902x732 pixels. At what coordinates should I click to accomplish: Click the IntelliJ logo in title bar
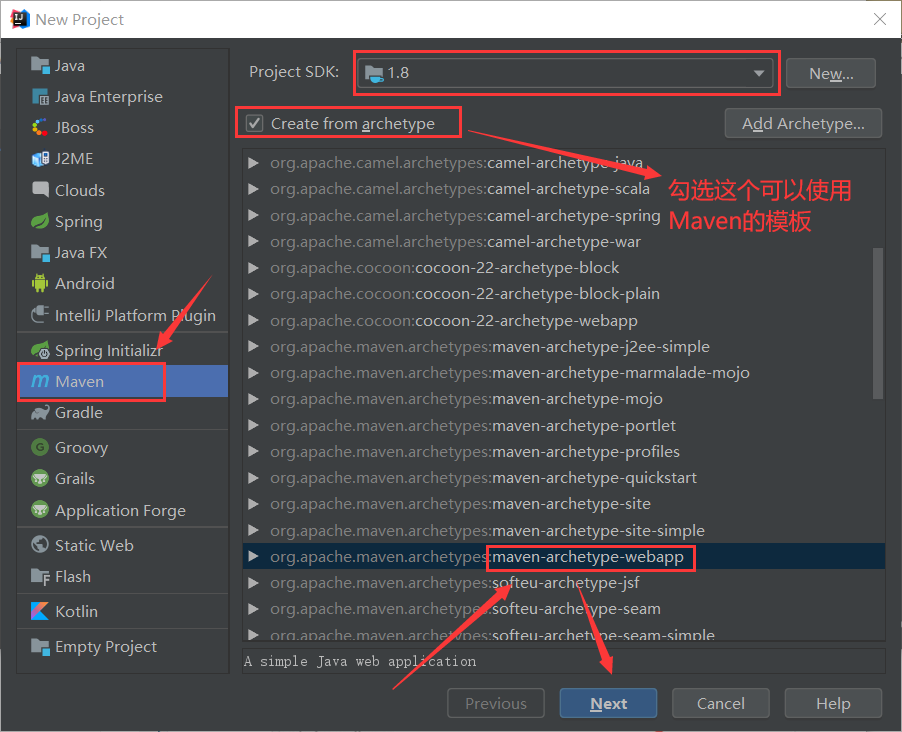(20, 19)
